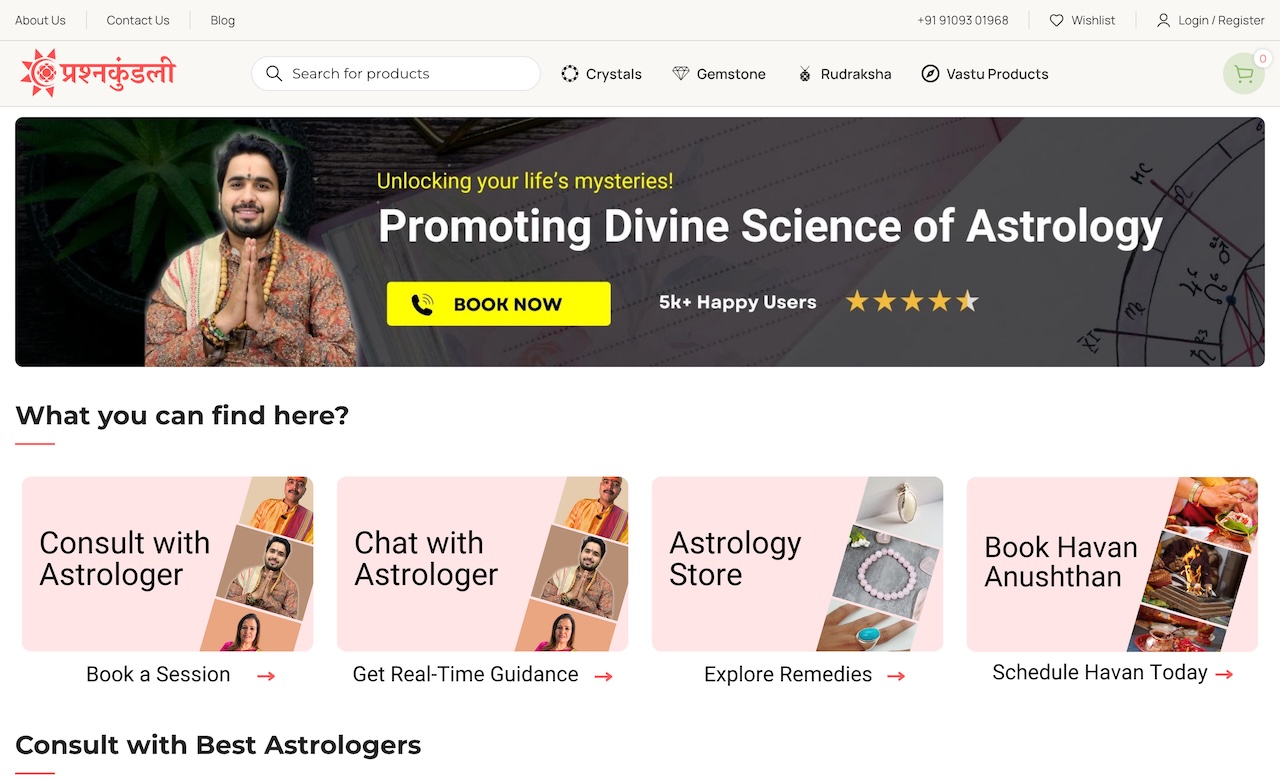Click the cart item count badge
This screenshot has height=780, width=1280.
click(x=1262, y=59)
